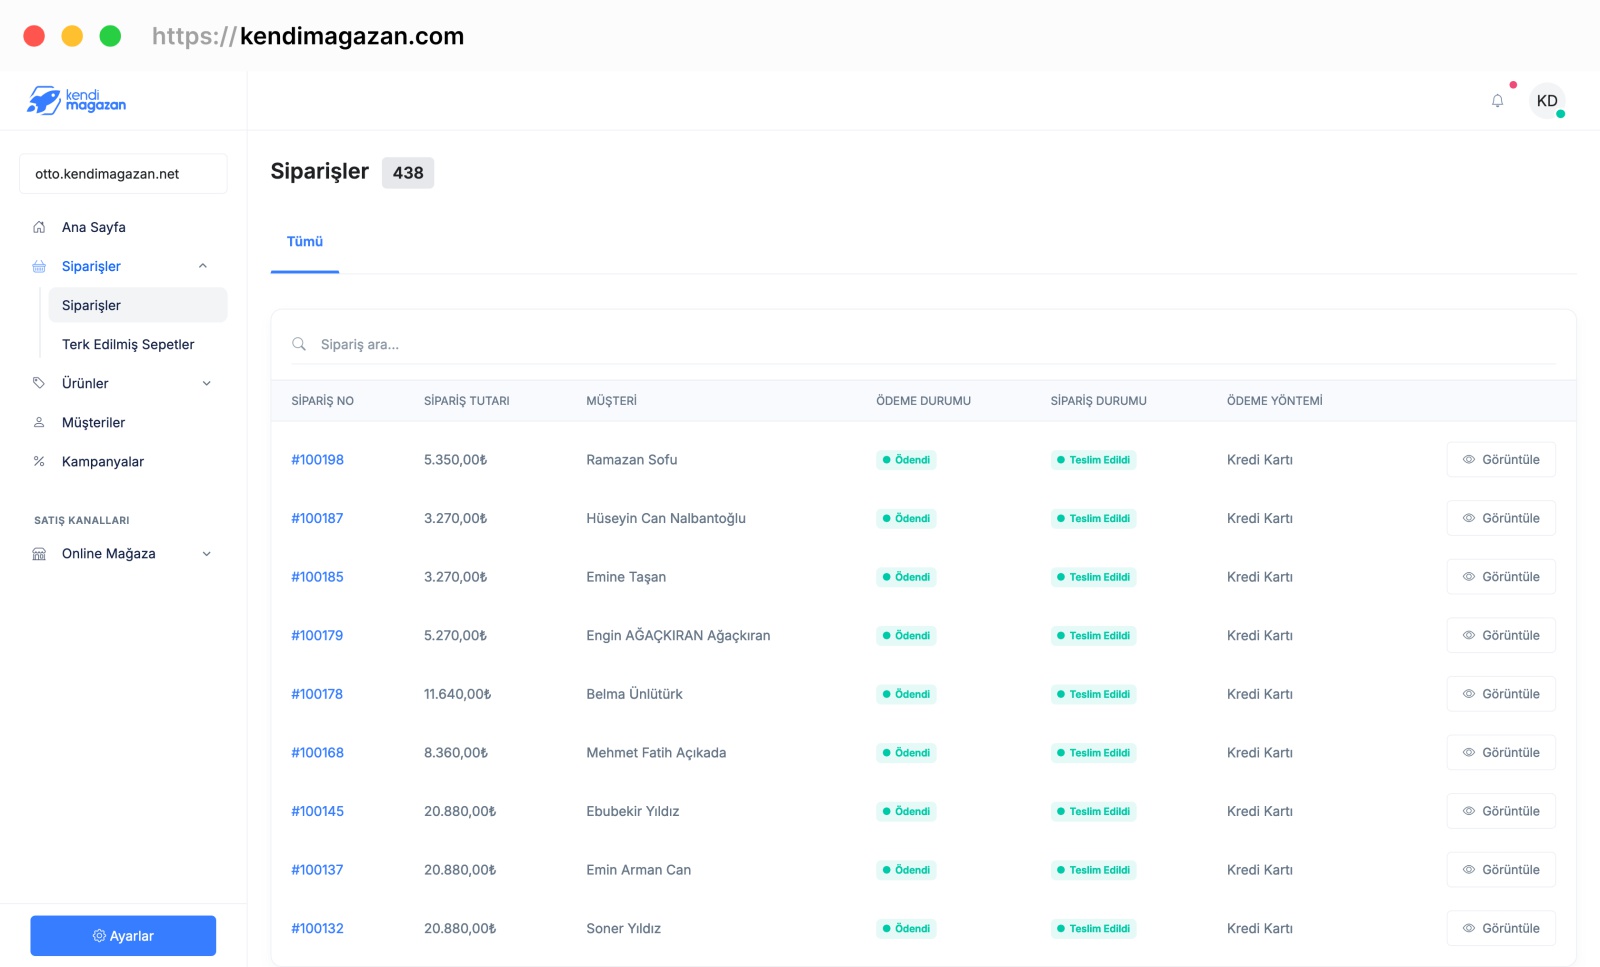This screenshot has width=1600, height=967.
Task: View order of Ramazan Sofu via Görüntüle
Action: click(x=1501, y=460)
